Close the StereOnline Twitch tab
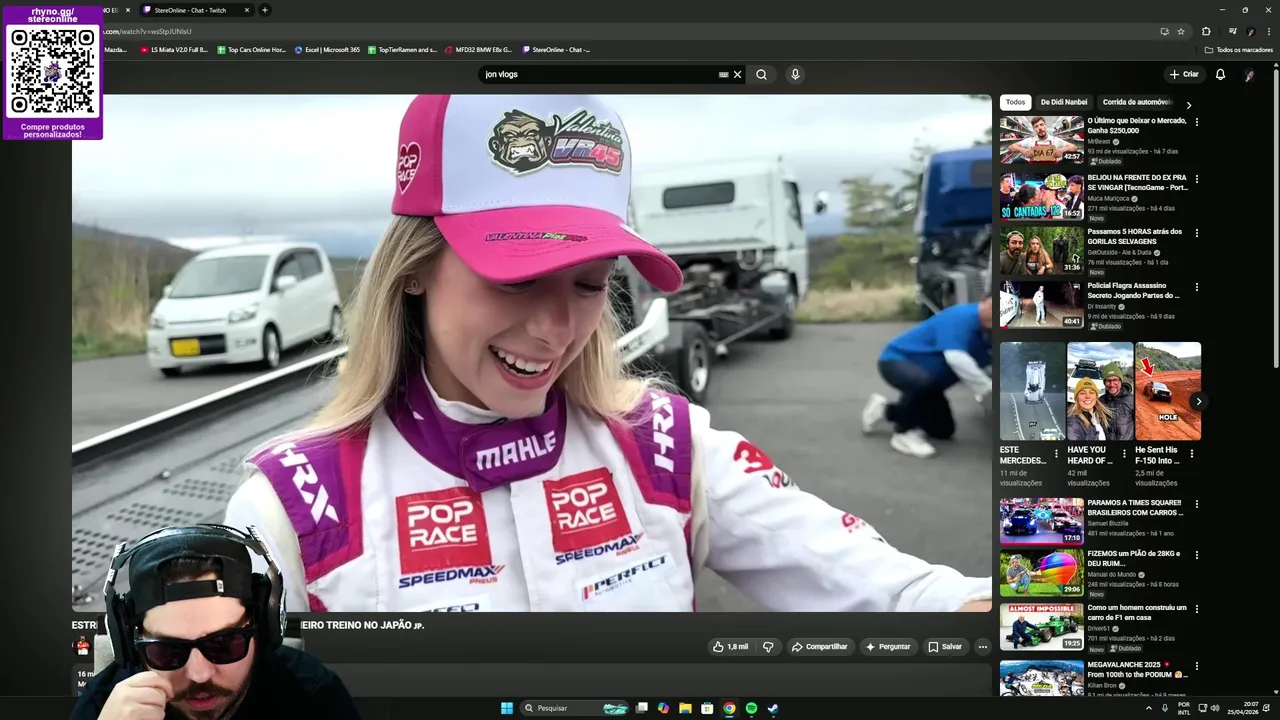The width and height of the screenshot is (1280, 720). coord(247,10)
